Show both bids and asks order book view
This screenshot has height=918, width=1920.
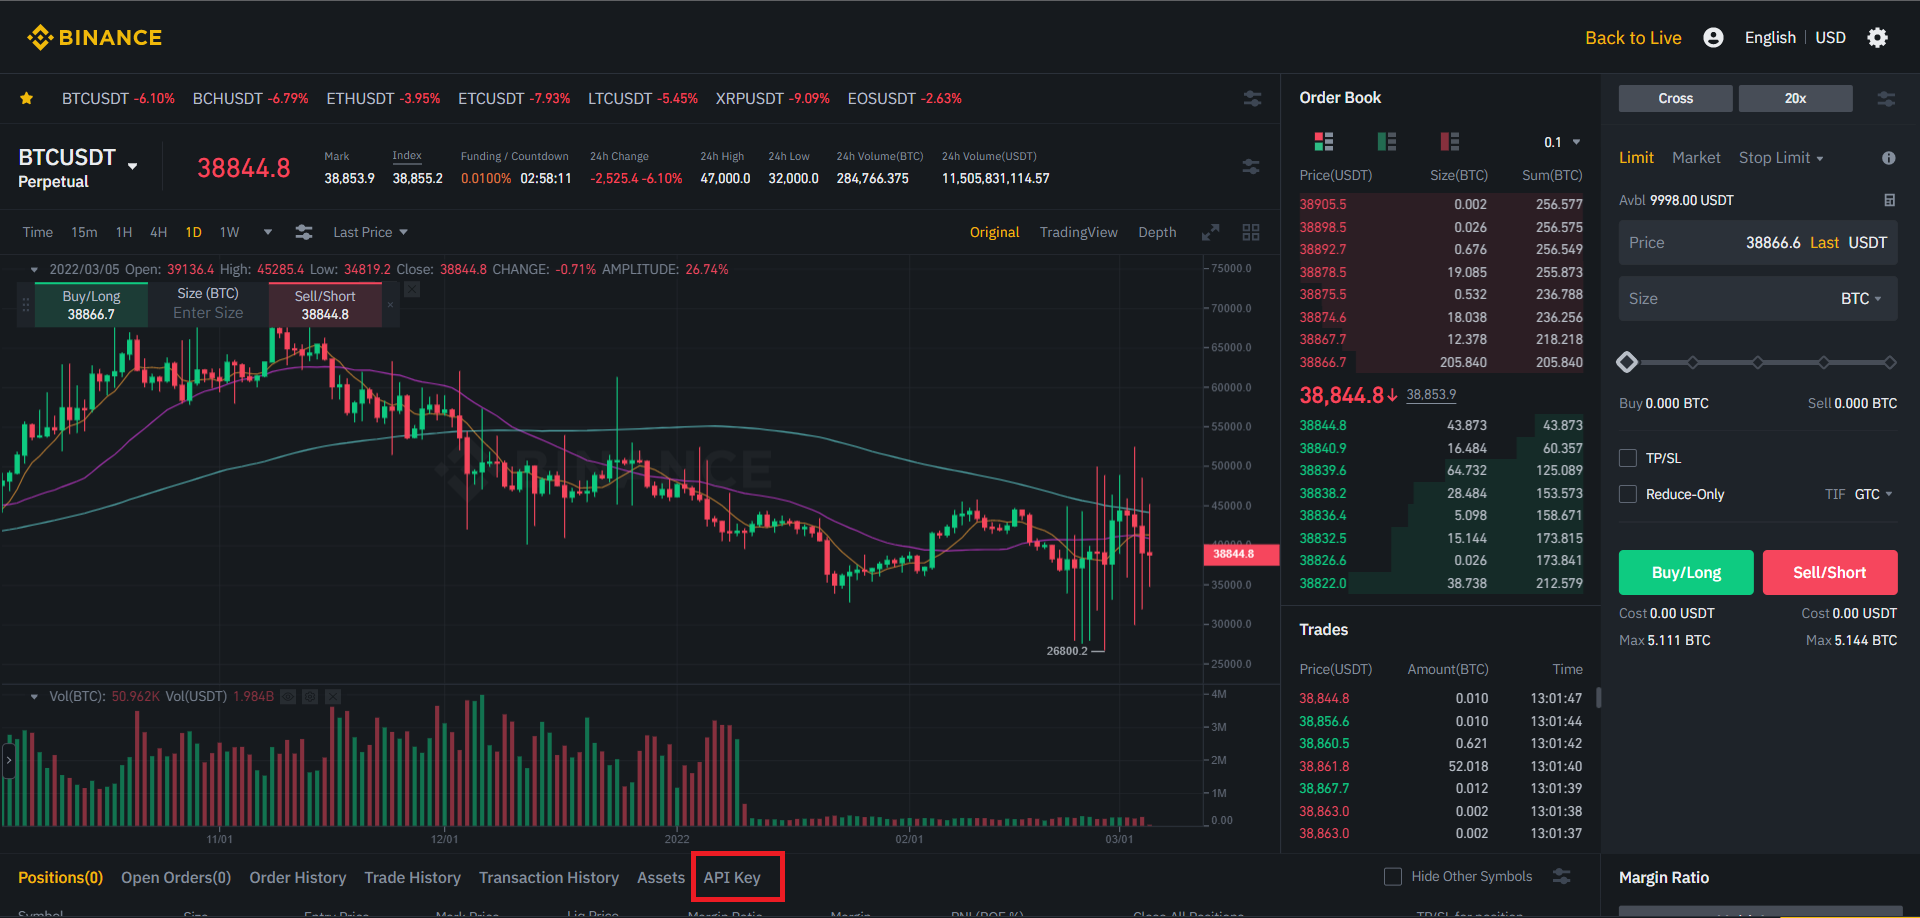tap(1324, 141)
